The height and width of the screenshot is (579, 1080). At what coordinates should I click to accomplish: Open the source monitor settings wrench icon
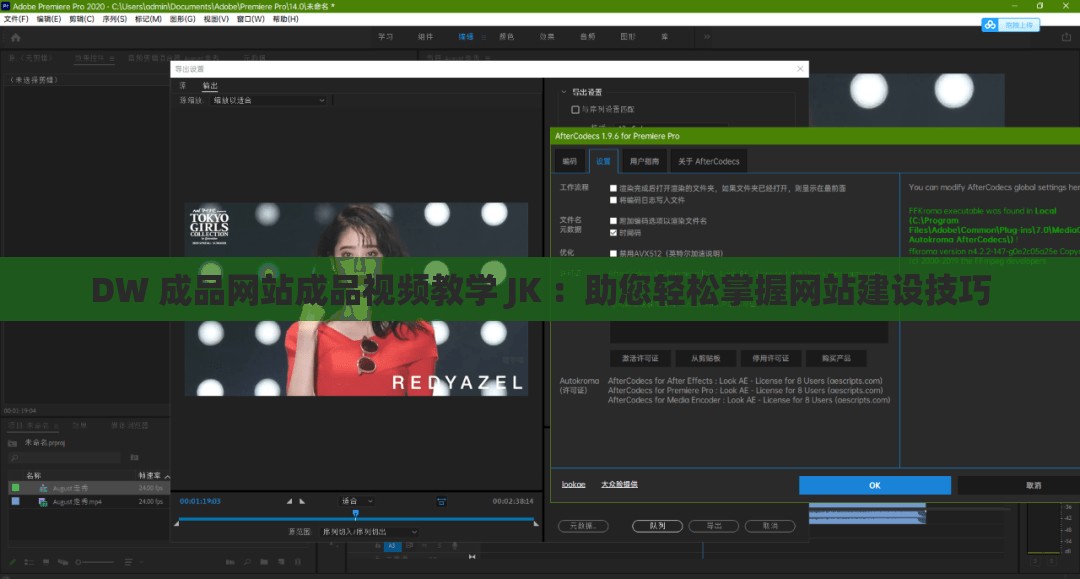click(x=442, y=501)
